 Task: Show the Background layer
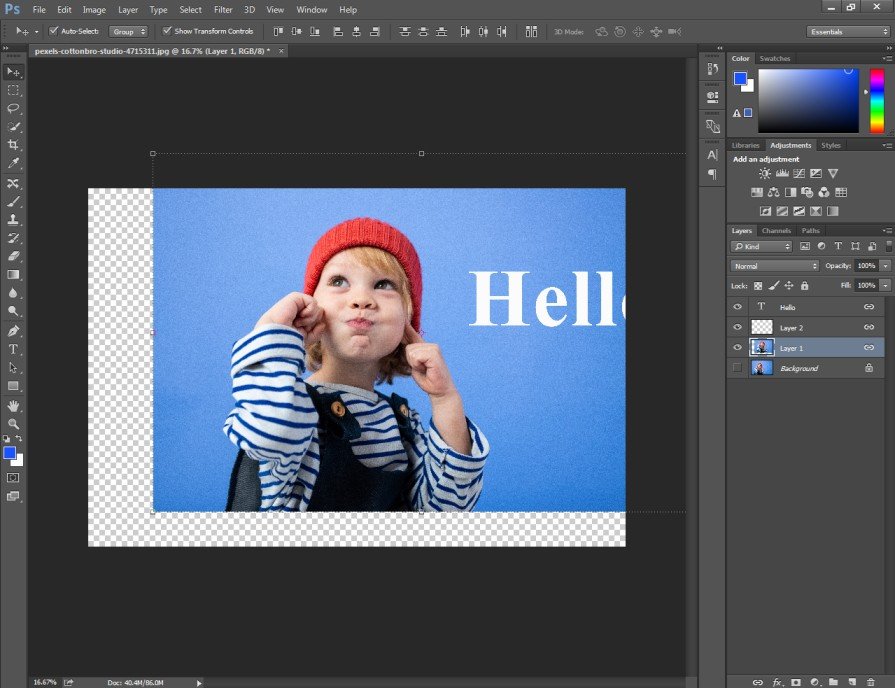pos(737,368)
